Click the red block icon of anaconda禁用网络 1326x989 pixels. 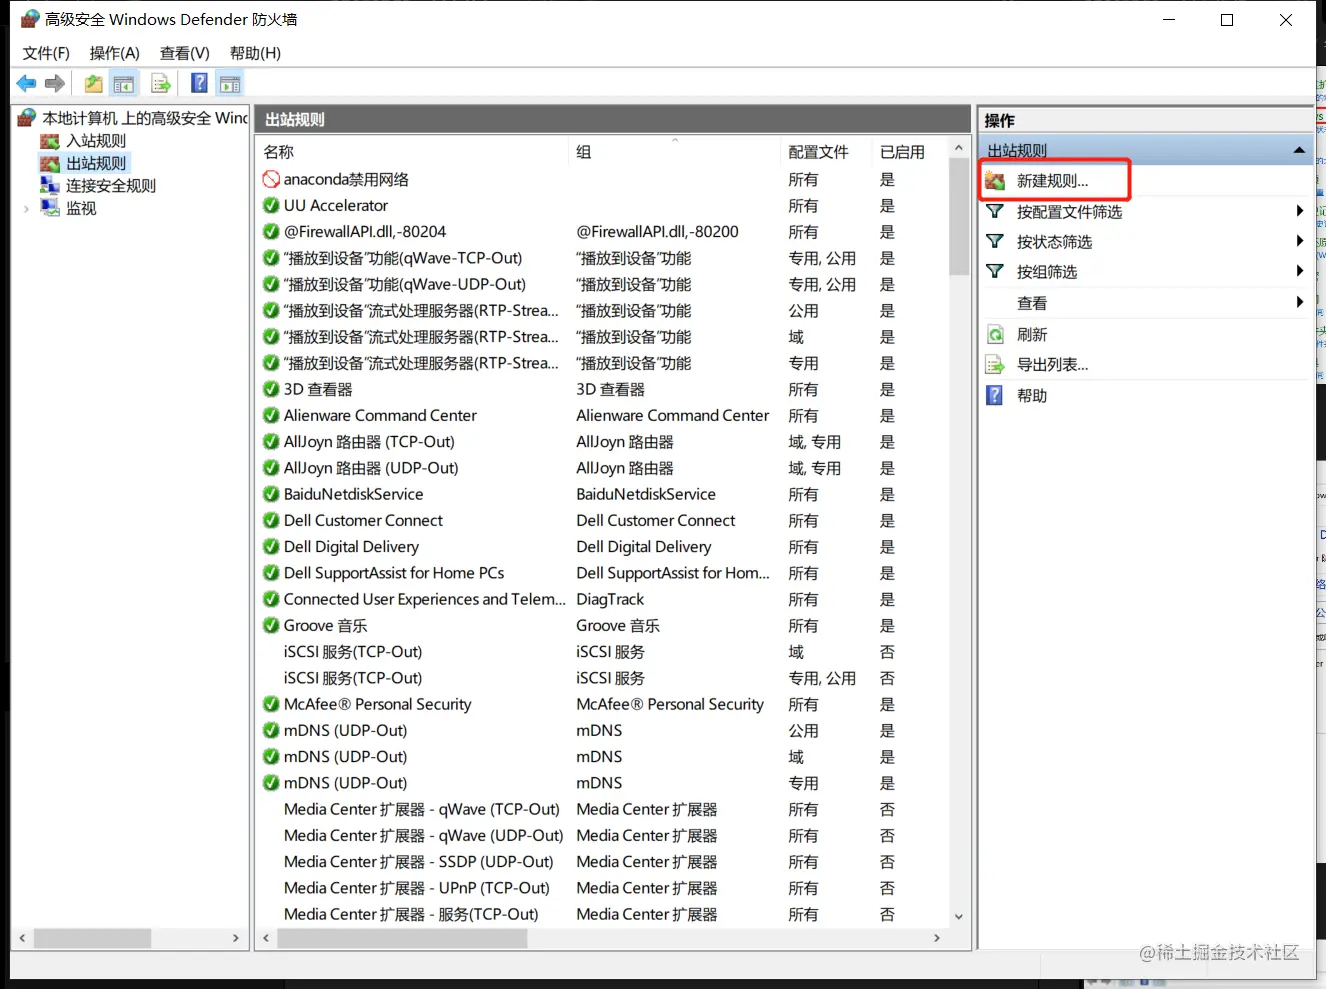(x=271, y=180)
